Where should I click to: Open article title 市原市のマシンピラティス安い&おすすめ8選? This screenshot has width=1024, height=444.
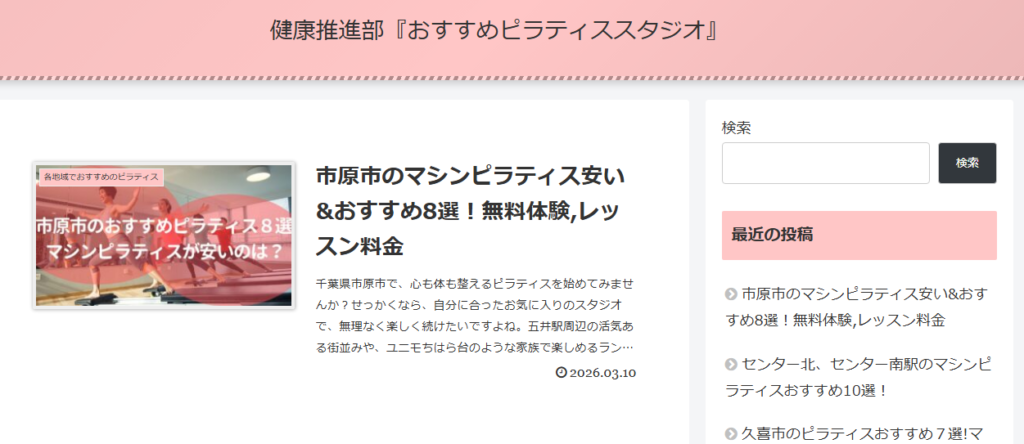471,211
